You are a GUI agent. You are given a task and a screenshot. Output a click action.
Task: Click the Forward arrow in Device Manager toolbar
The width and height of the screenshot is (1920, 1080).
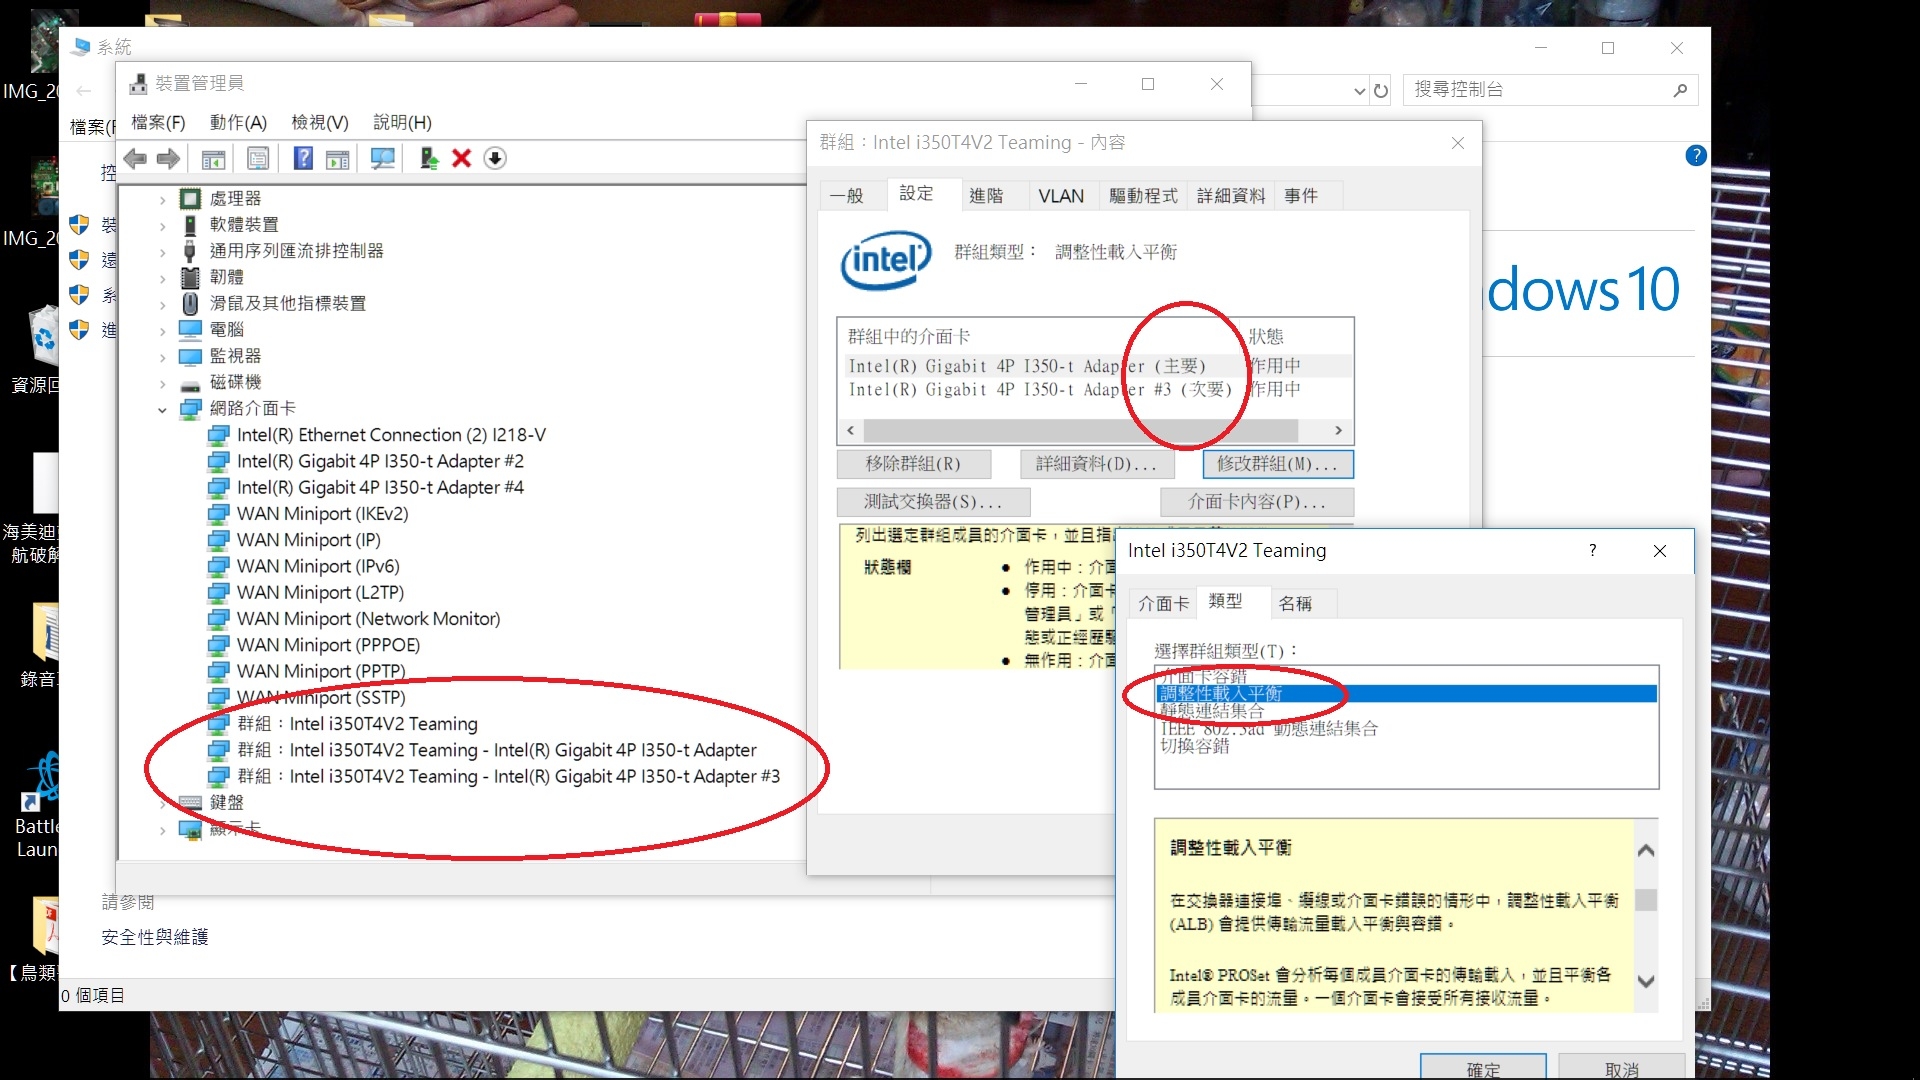click(168, 158)
